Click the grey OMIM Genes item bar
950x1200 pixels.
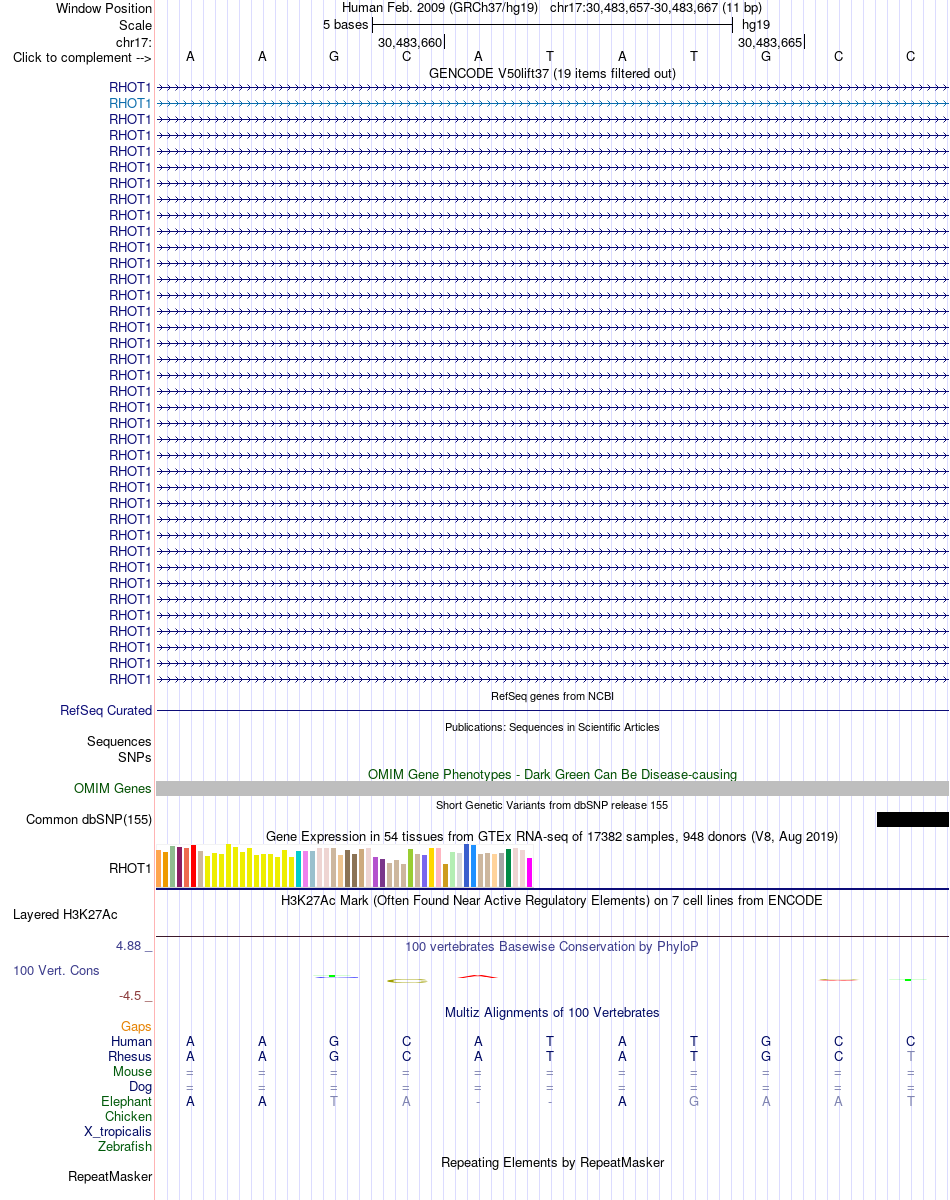tap(552, 789)
